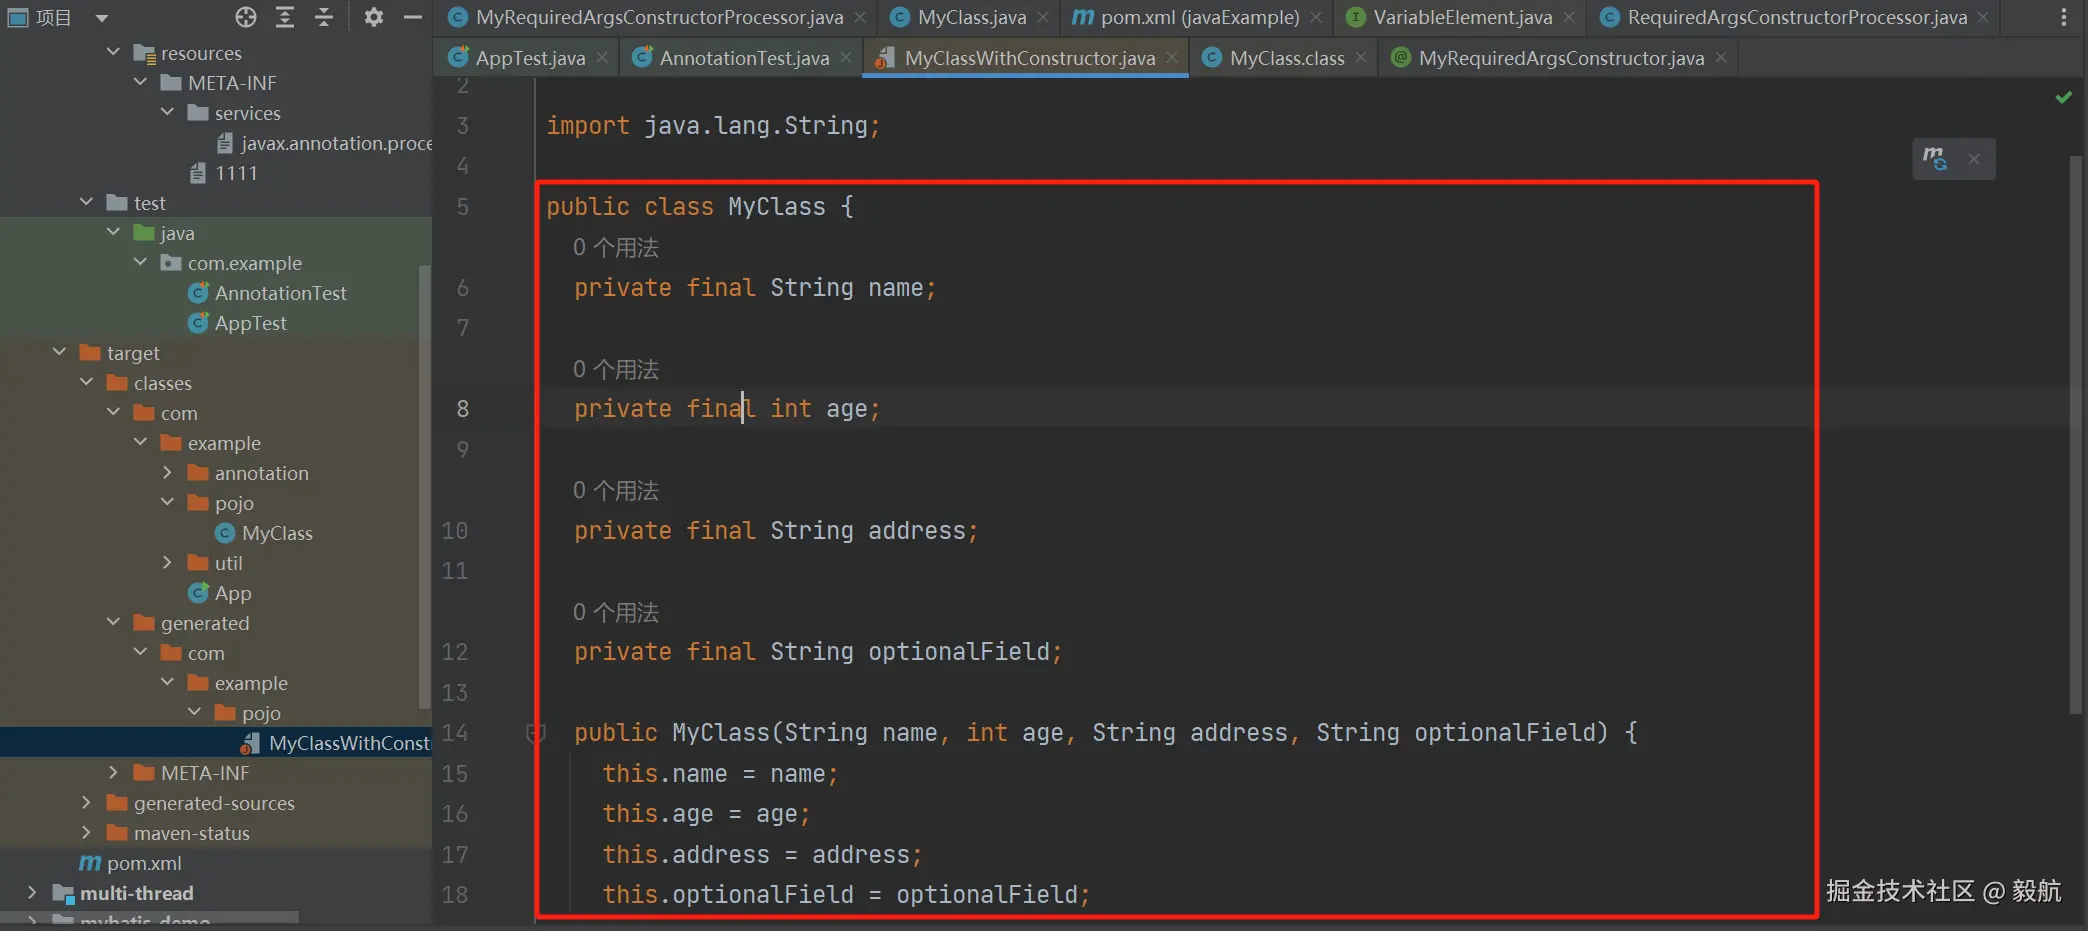Collapse the classes folder
The image size is (2088, 931).
tap(86, 382)
